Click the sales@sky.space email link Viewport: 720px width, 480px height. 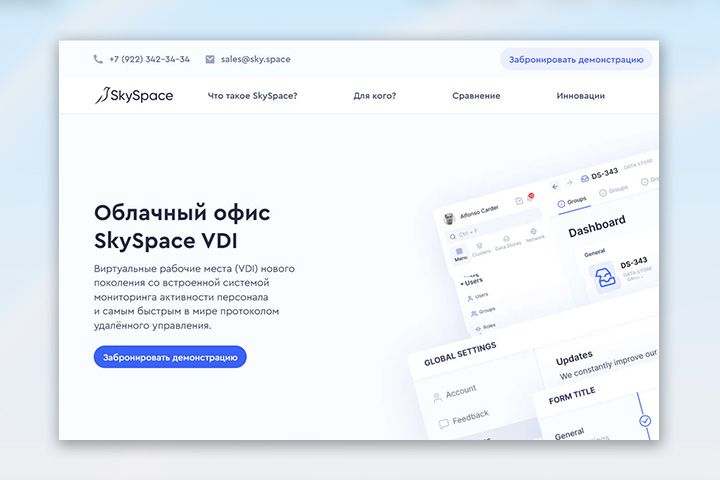point(256,59)
